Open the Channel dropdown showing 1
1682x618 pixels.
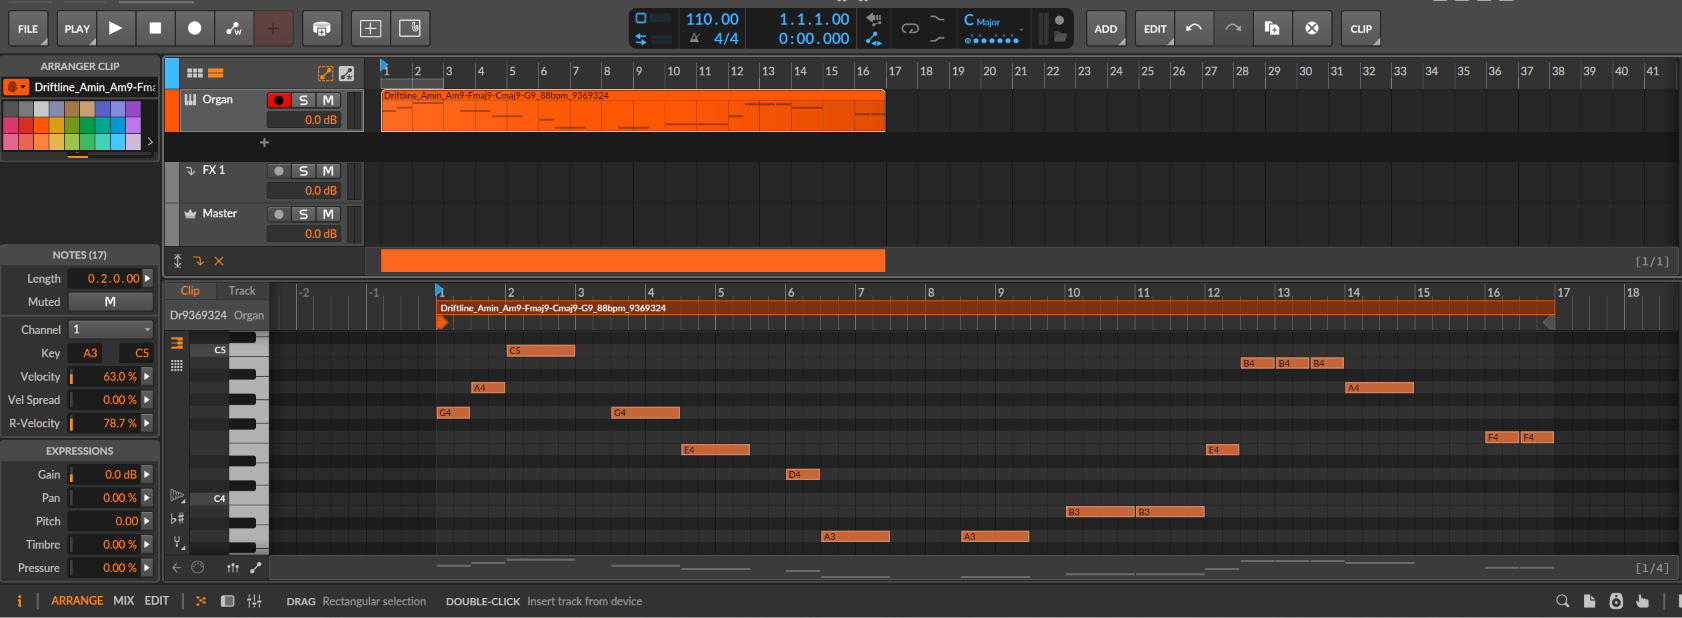[110, 329]
